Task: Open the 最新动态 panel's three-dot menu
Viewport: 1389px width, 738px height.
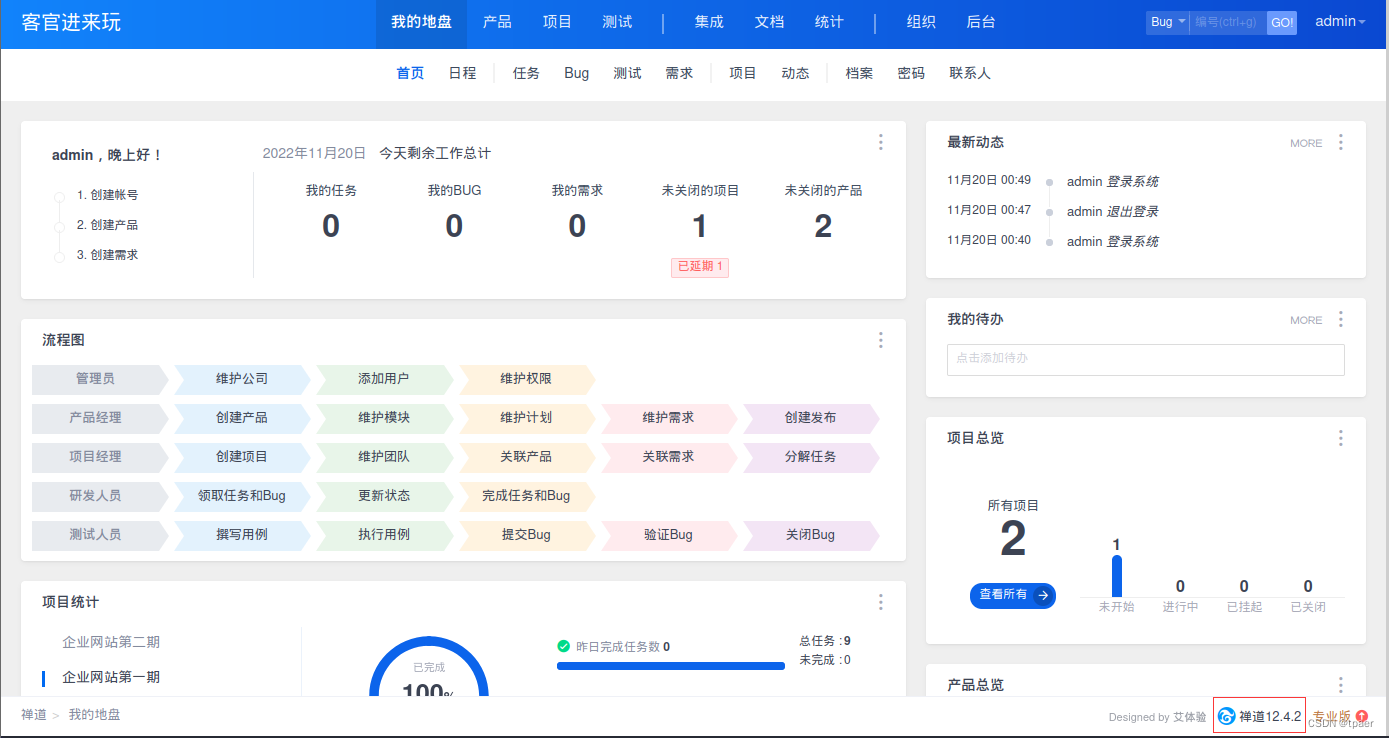Action: (1341, 142)
